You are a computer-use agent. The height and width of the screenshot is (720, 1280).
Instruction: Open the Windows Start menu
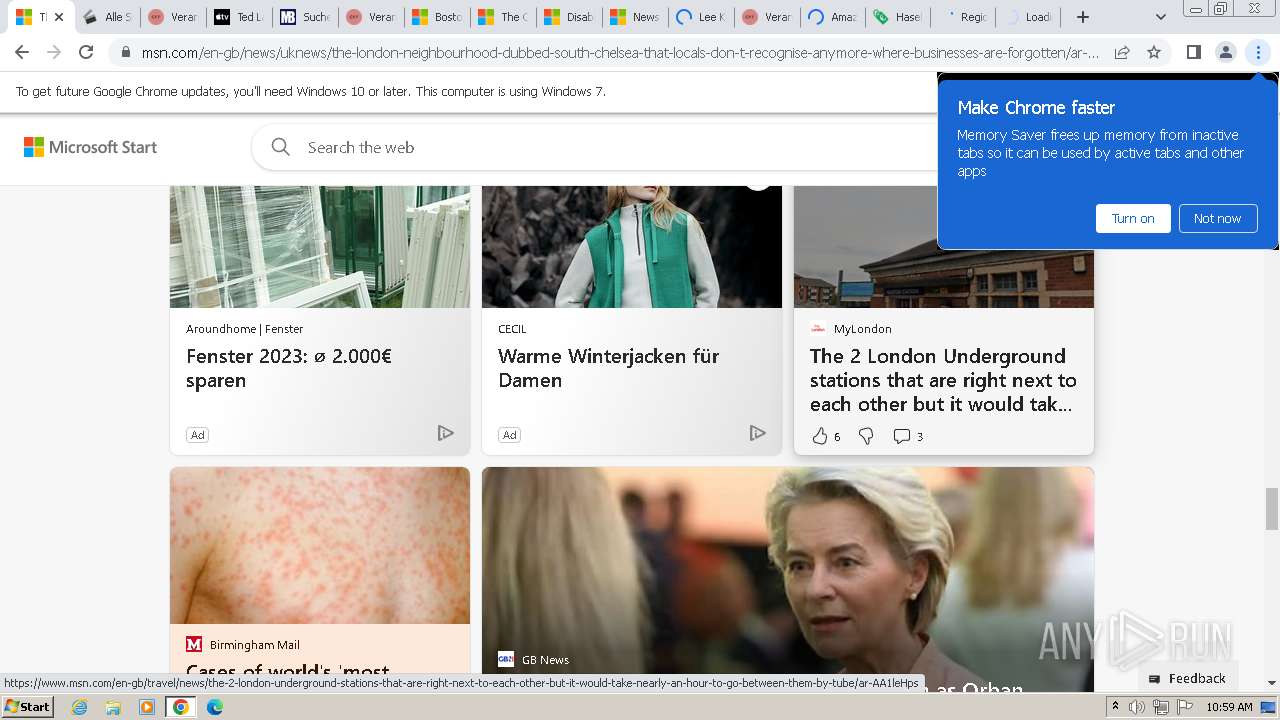[27, 707]
